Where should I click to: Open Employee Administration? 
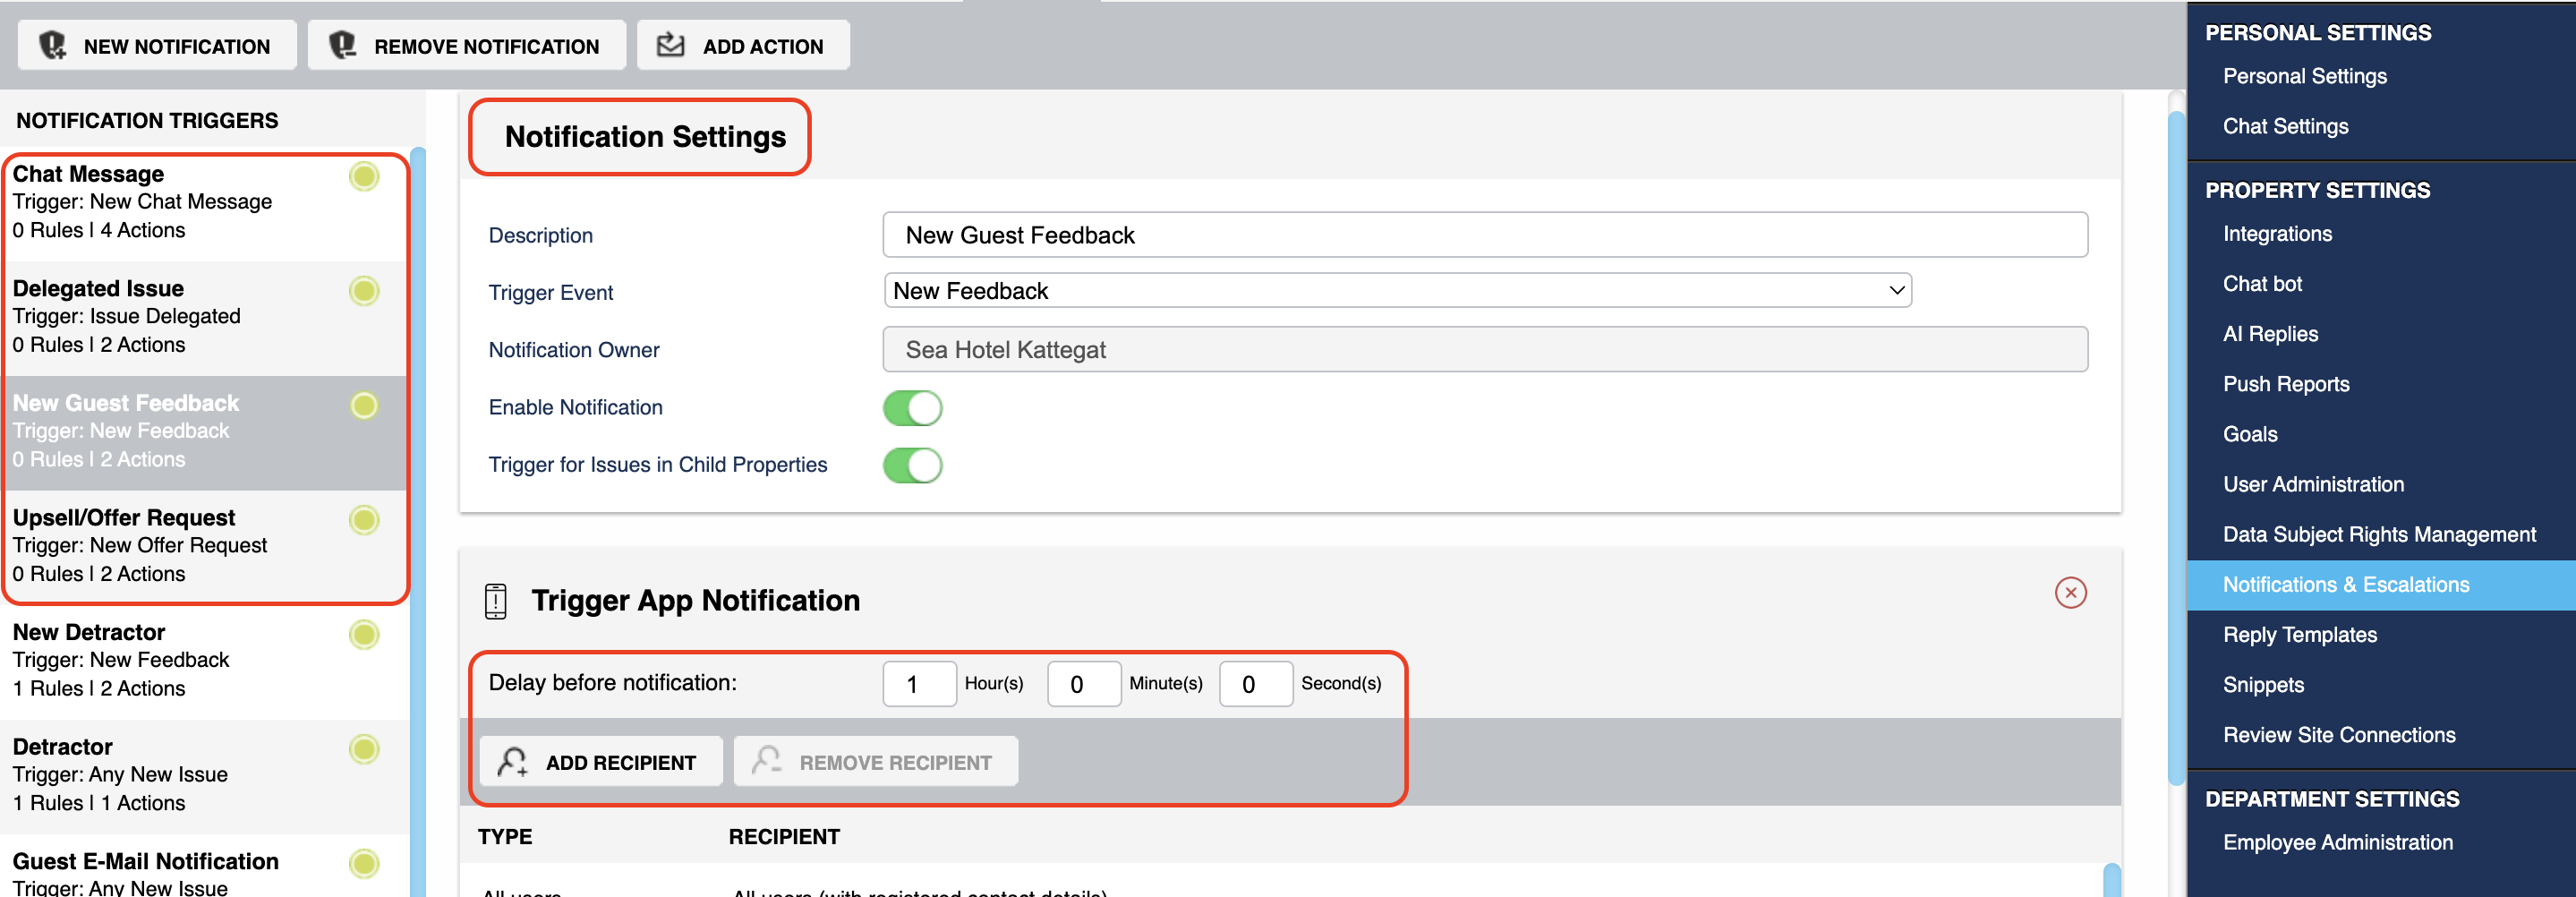pyautogui.click(x=2337, y=843)
